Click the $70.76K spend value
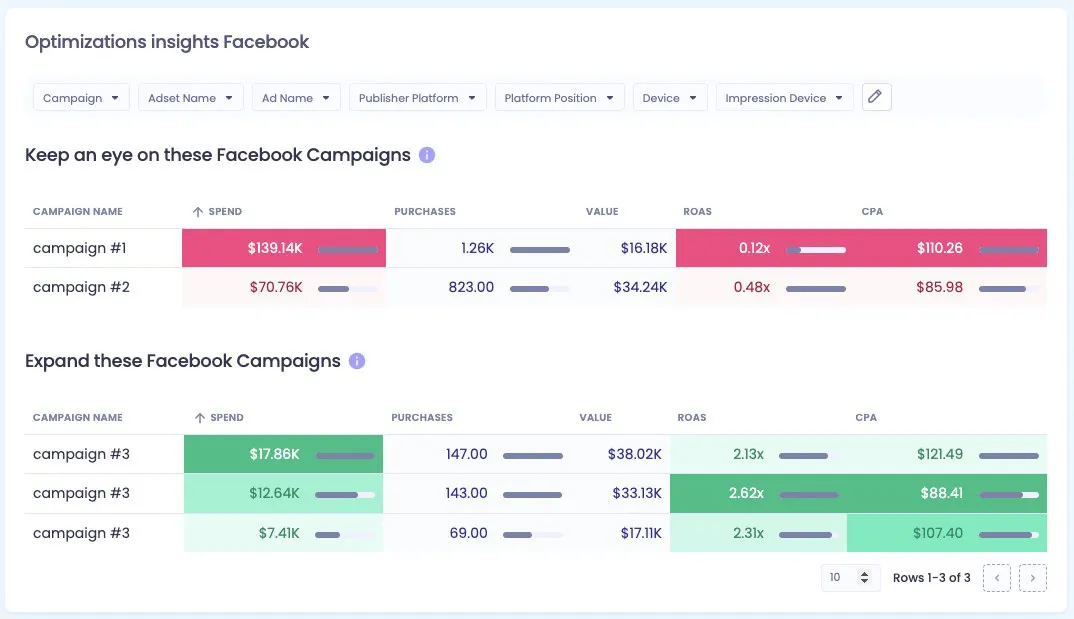 click(276, 287)
